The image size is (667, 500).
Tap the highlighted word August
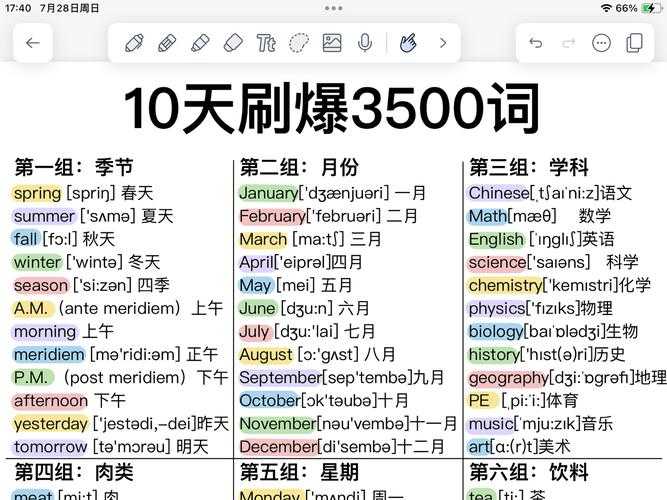pyautogui.click(x=266, y=354)
